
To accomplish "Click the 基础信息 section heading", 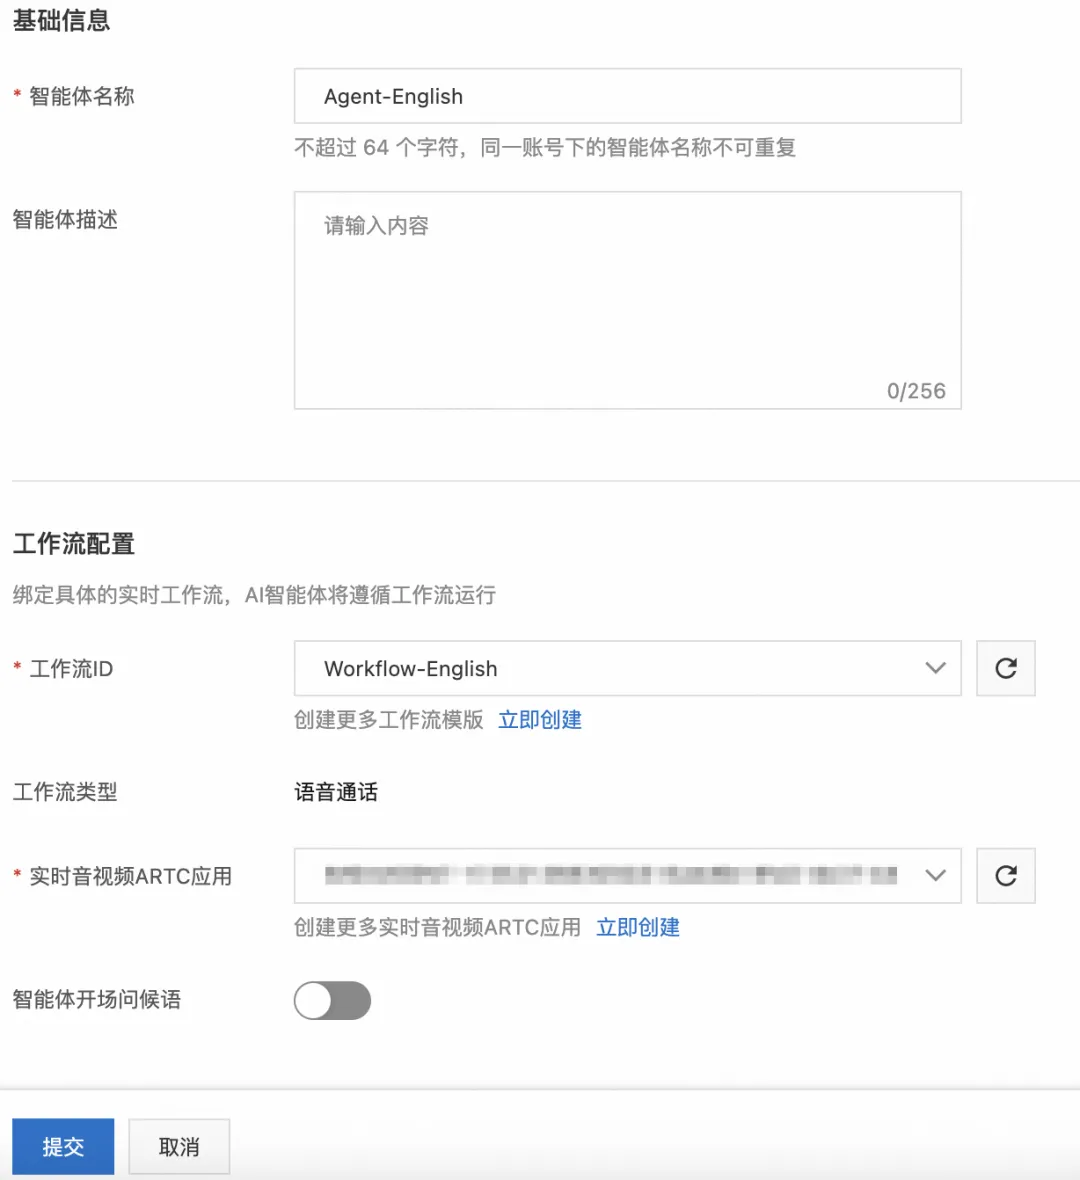I will 61,20.
